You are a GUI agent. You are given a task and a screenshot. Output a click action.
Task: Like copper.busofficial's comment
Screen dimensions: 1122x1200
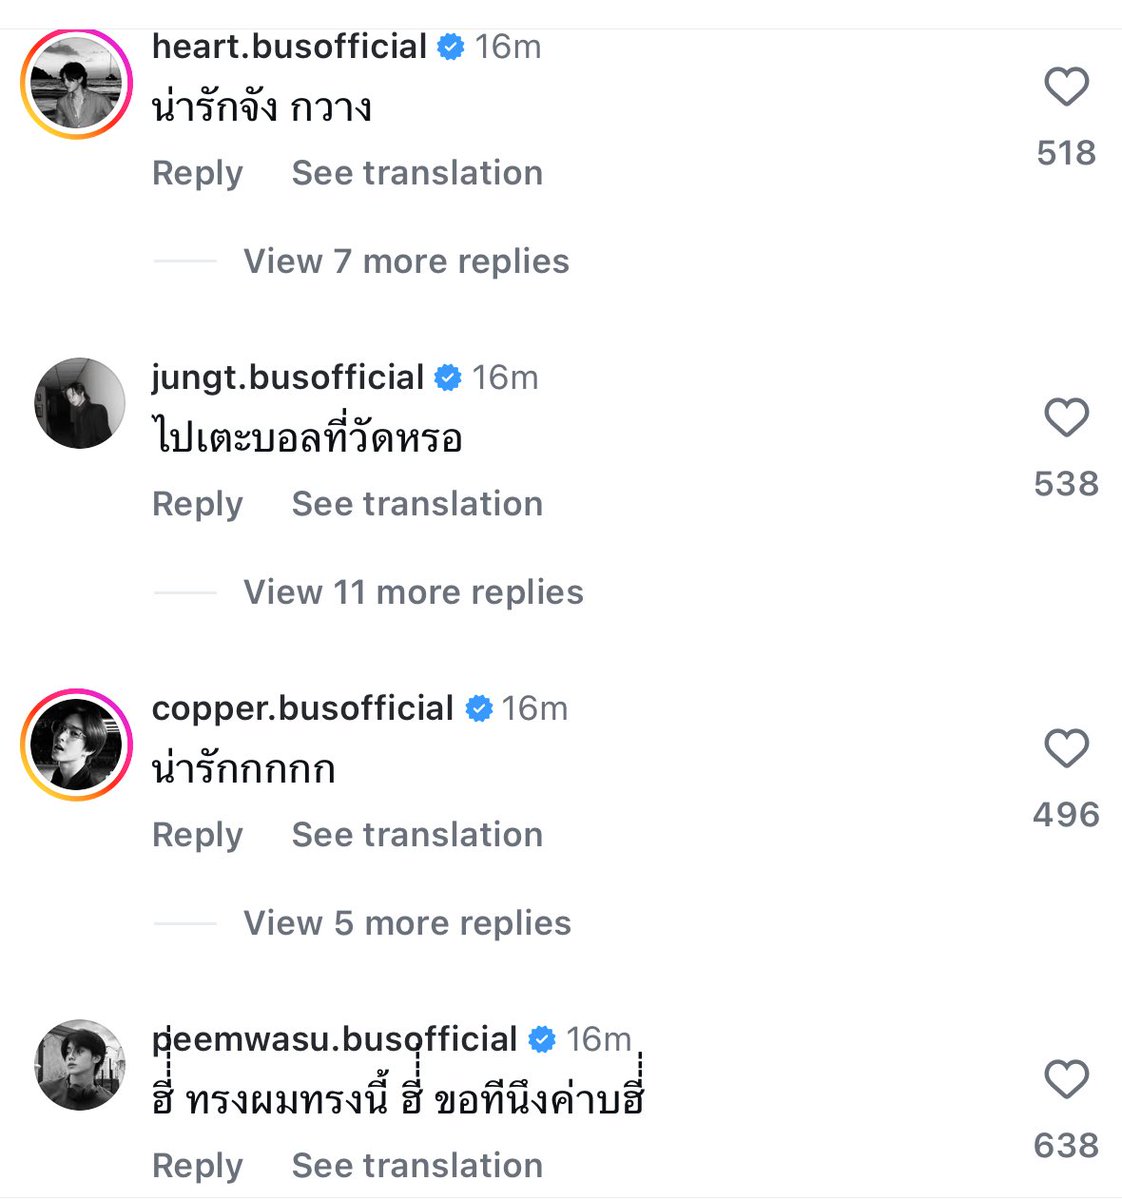tap(1066, 749)
